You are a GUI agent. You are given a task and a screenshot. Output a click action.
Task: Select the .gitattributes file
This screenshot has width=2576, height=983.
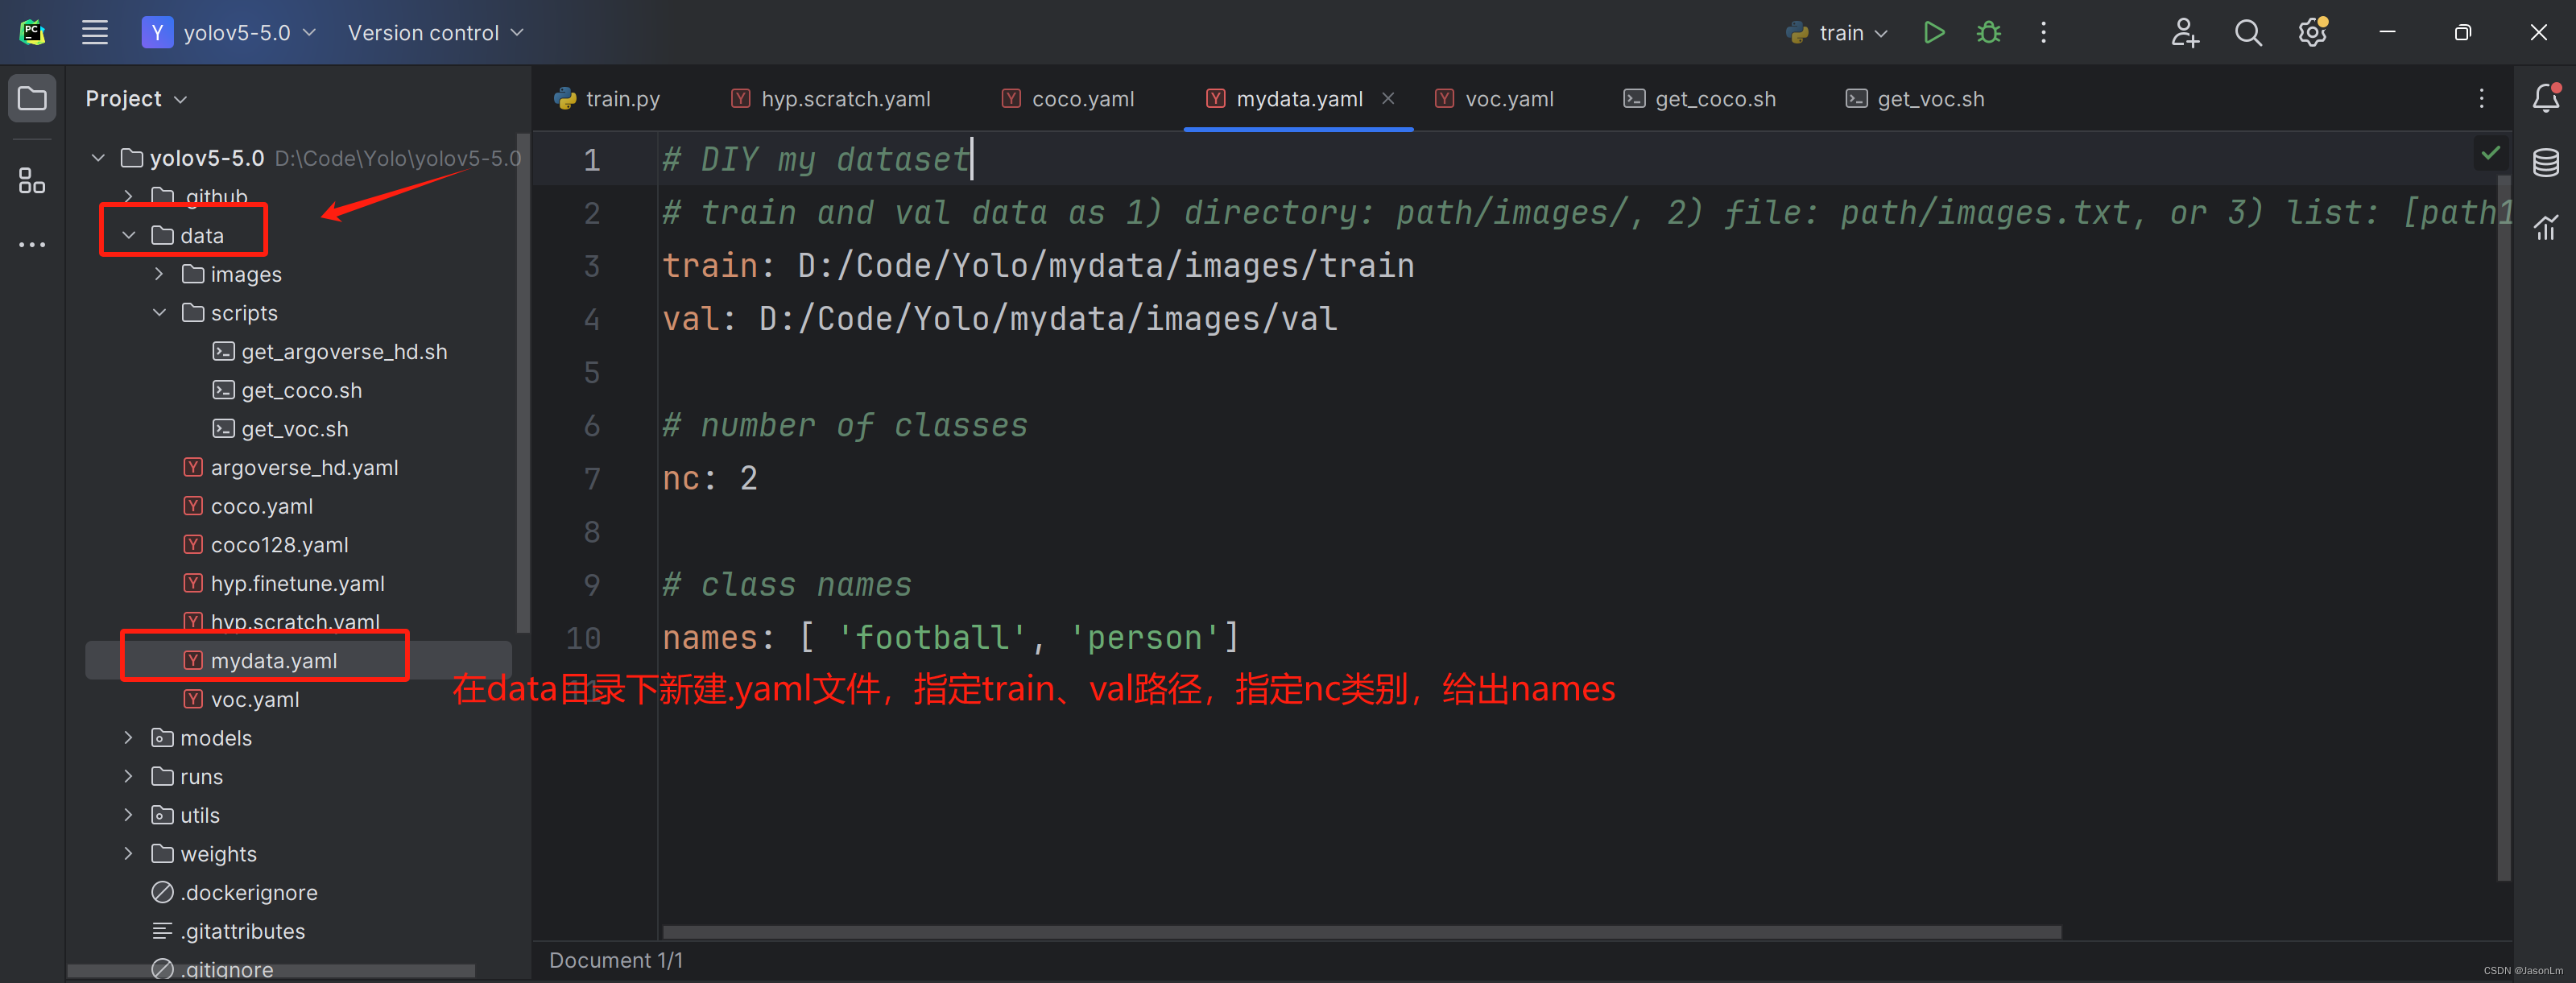pyautogui.click(x=228, y=930)
